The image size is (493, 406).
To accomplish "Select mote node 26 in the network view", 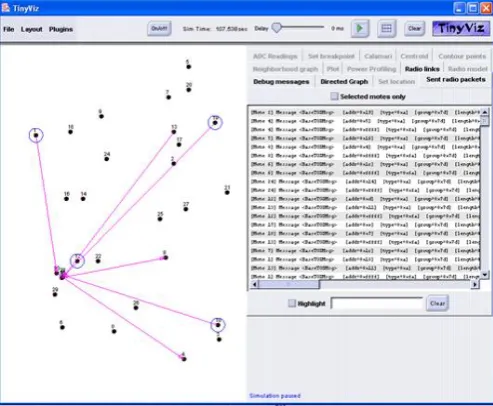I will pyautogui.click(x=136, y=308).
